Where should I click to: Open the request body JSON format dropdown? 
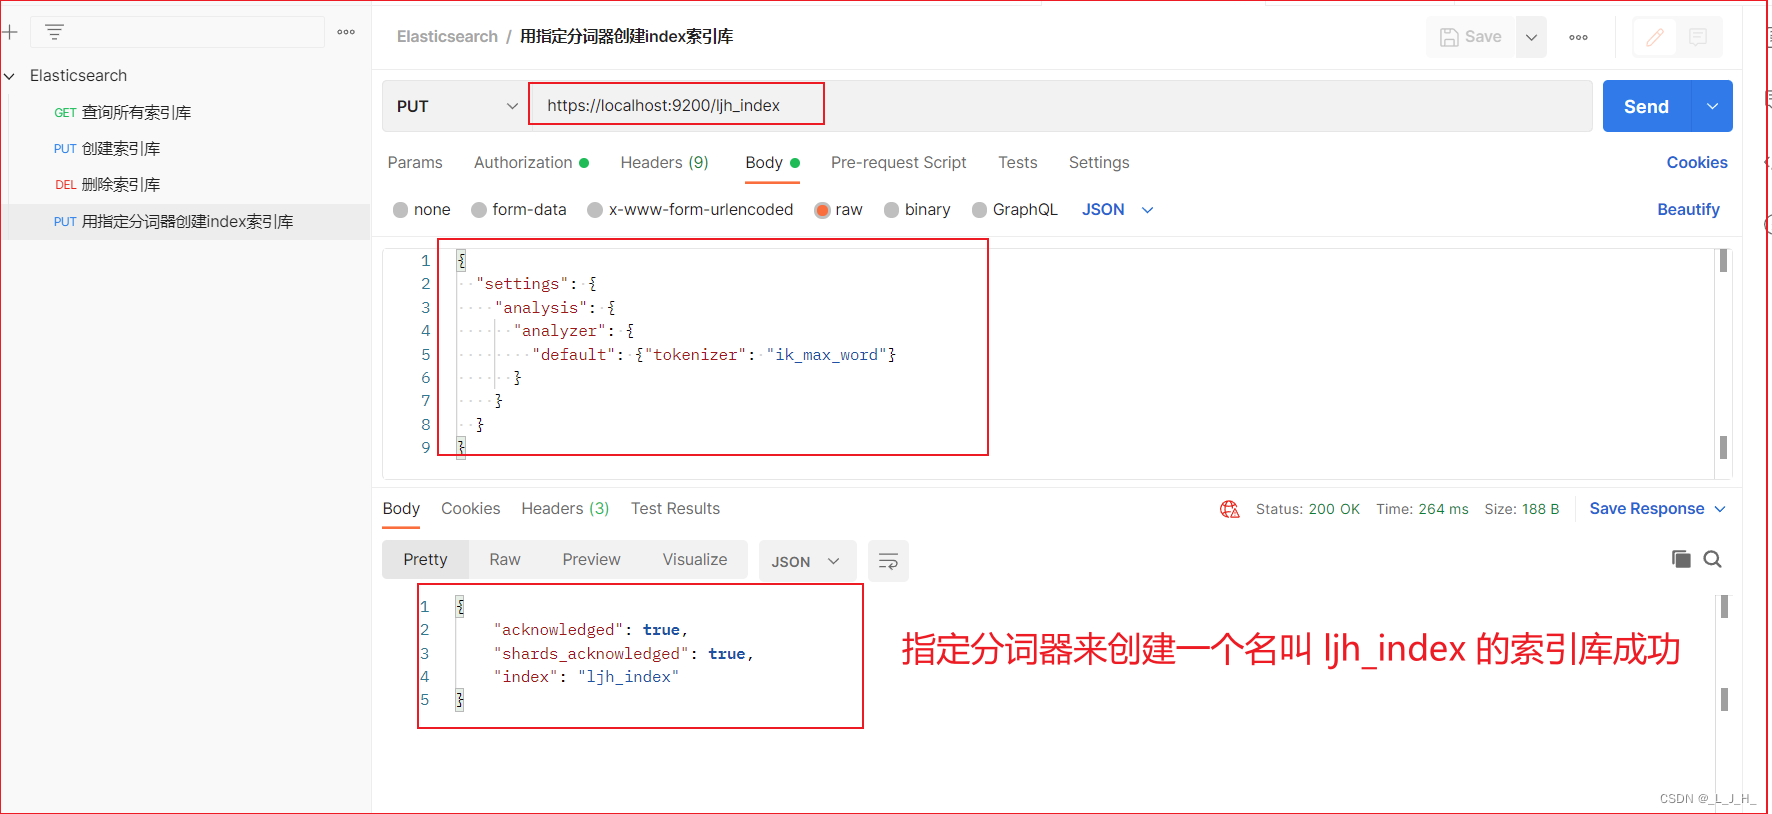[x=1118, y=210]
